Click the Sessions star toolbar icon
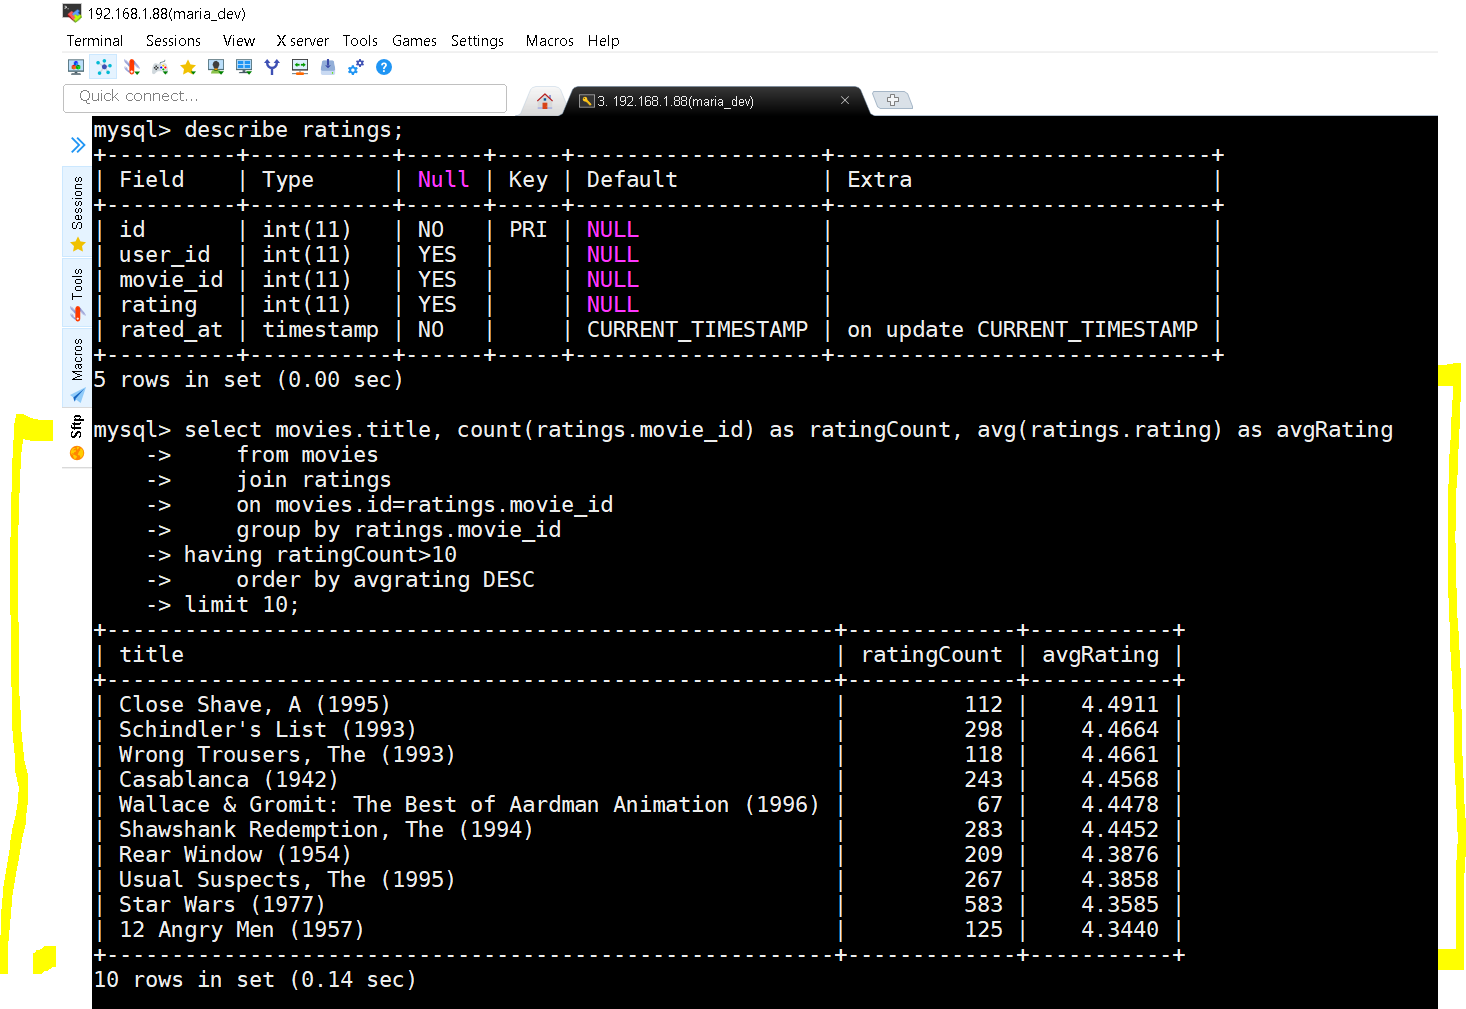The image size is (1466, 1009). pyautogui.click(x=188, y=67)
